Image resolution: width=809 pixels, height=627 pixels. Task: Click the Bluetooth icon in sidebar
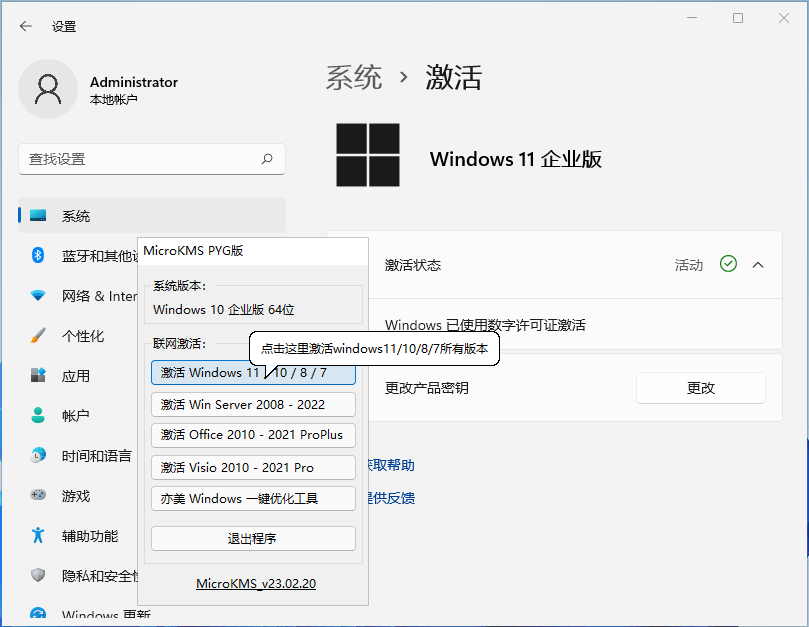pos(38,255)
